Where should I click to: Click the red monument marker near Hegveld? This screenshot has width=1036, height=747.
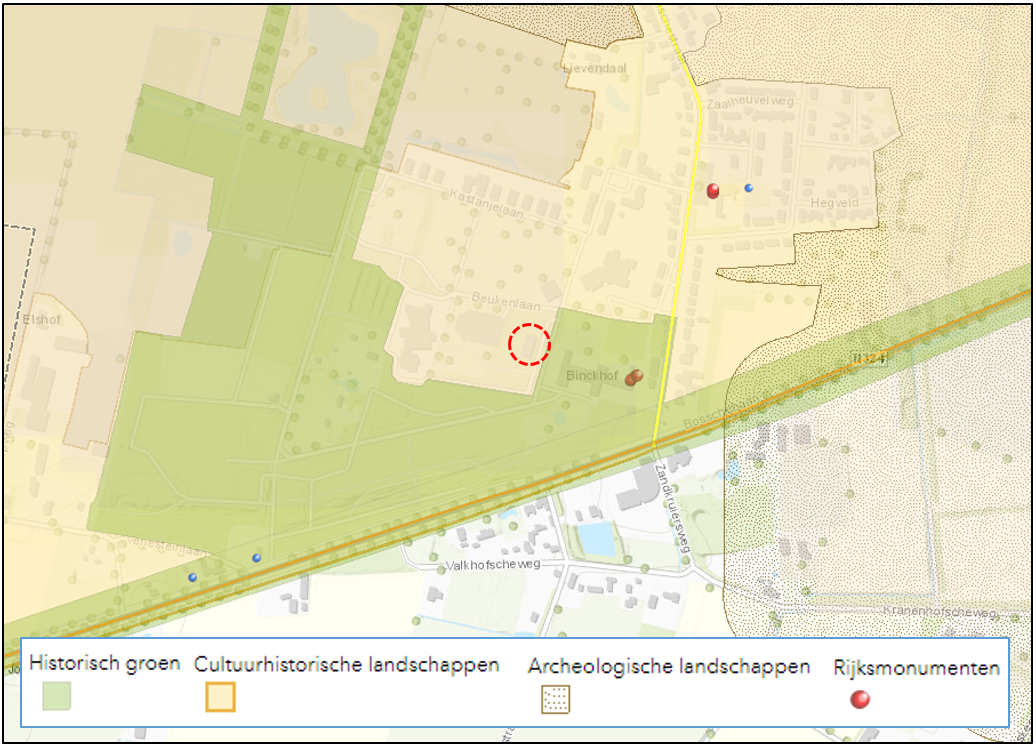click(713, 191)
